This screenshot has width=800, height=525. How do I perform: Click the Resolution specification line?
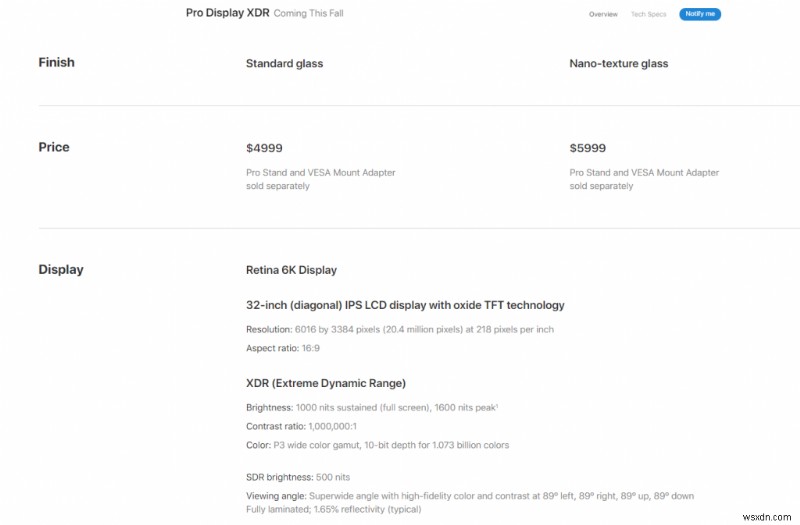coord(400,329)
